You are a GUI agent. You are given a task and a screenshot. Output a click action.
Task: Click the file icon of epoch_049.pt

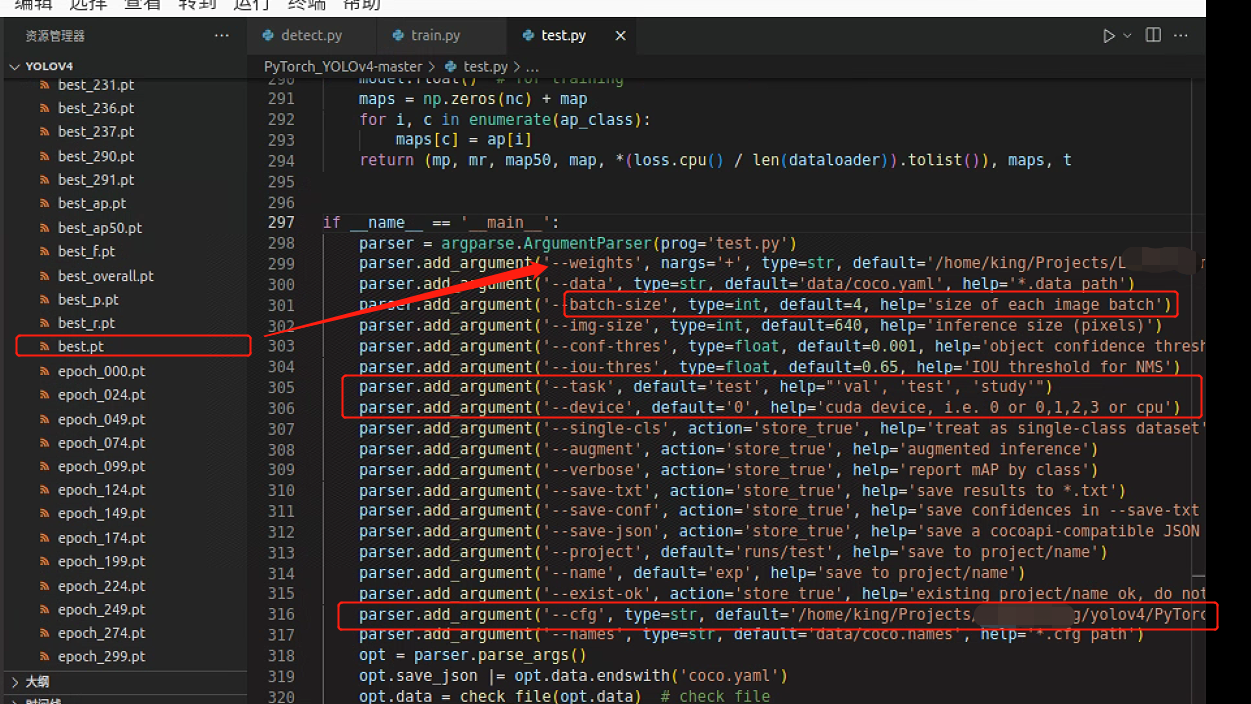[45, 419]
